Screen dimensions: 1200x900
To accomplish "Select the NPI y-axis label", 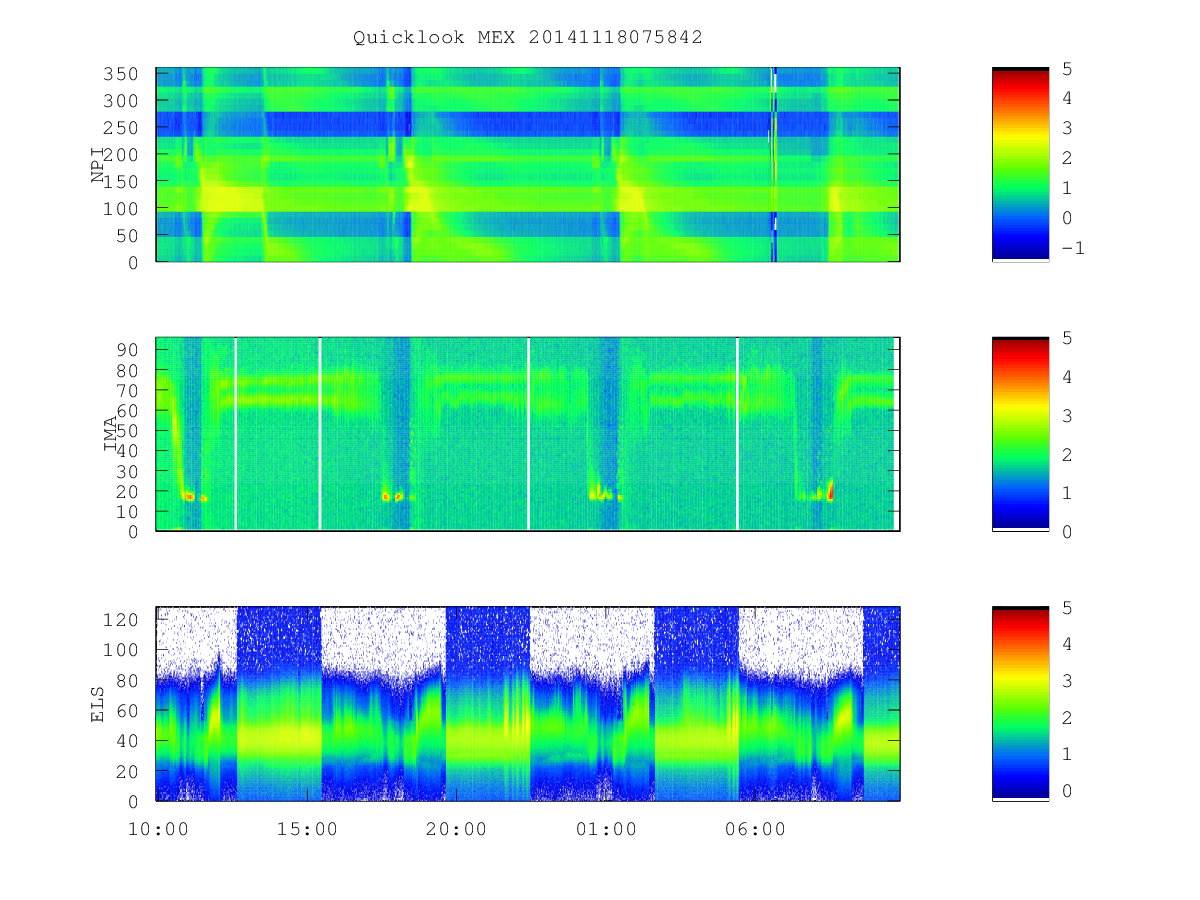I will pos(98,165).
